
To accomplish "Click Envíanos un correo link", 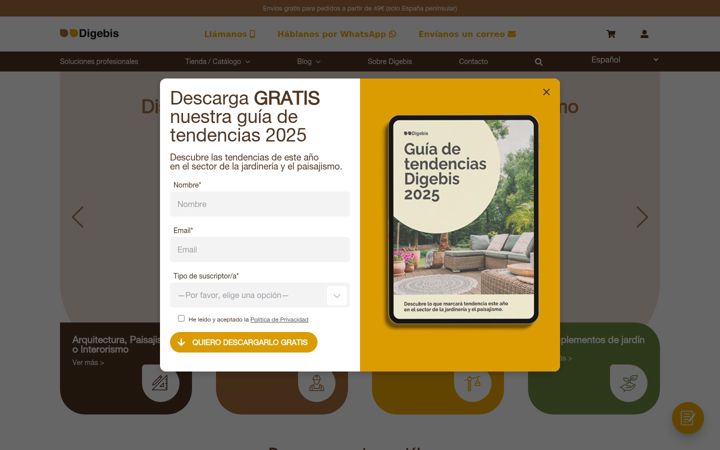I will (x=467, y=34).
